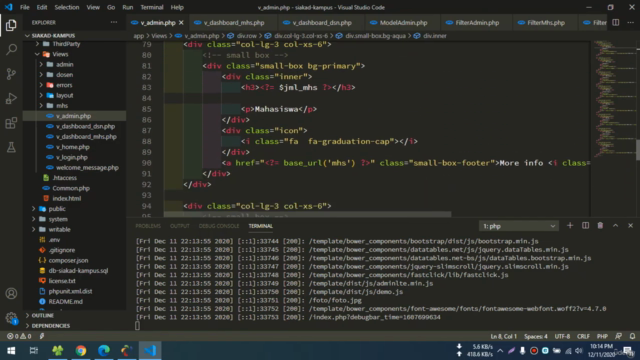Image resolution: width=640 pixels, height=360 pixels.
Task: Click errors and warnings status indicator
Action: [19, 336]
